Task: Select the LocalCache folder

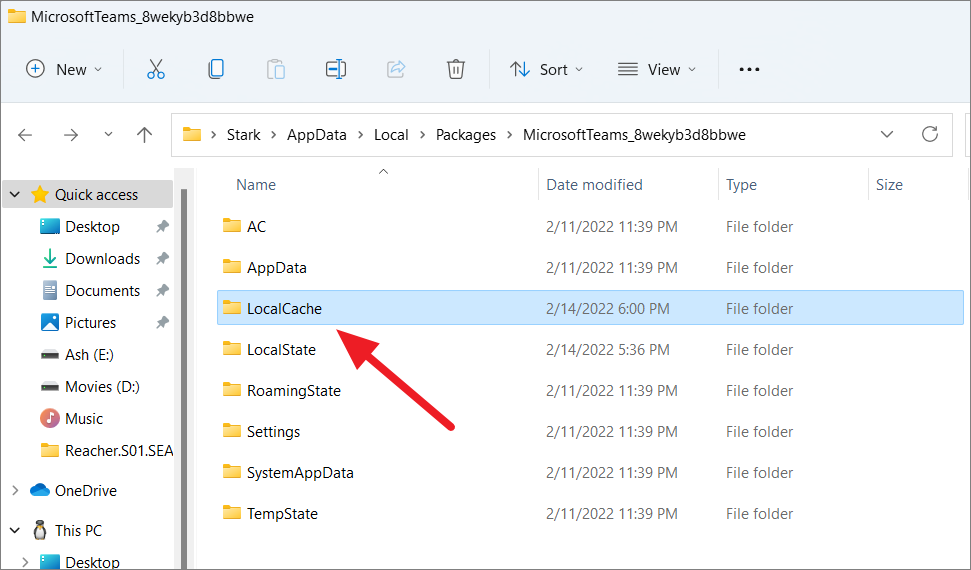Action: coord(590,309)
